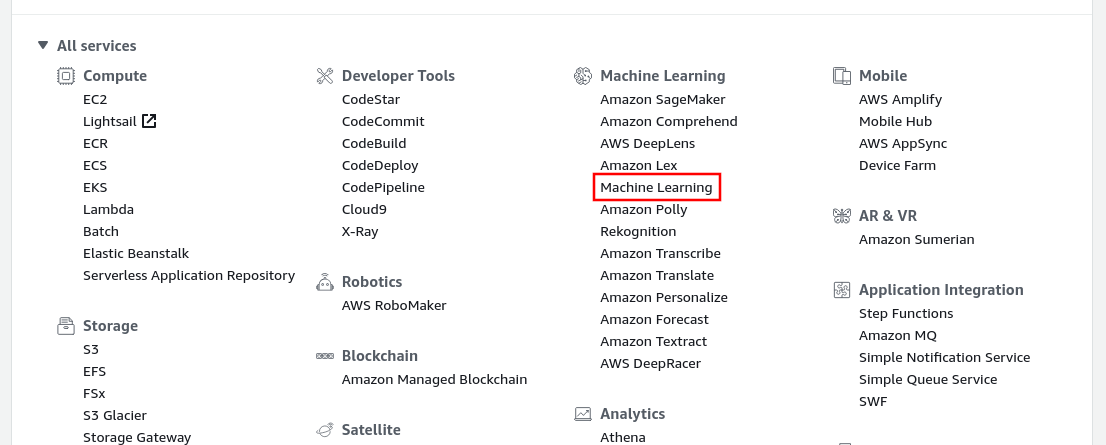Open the Machine Learning service link
The height and width of the screenshot is (445, 1106).
656,188
